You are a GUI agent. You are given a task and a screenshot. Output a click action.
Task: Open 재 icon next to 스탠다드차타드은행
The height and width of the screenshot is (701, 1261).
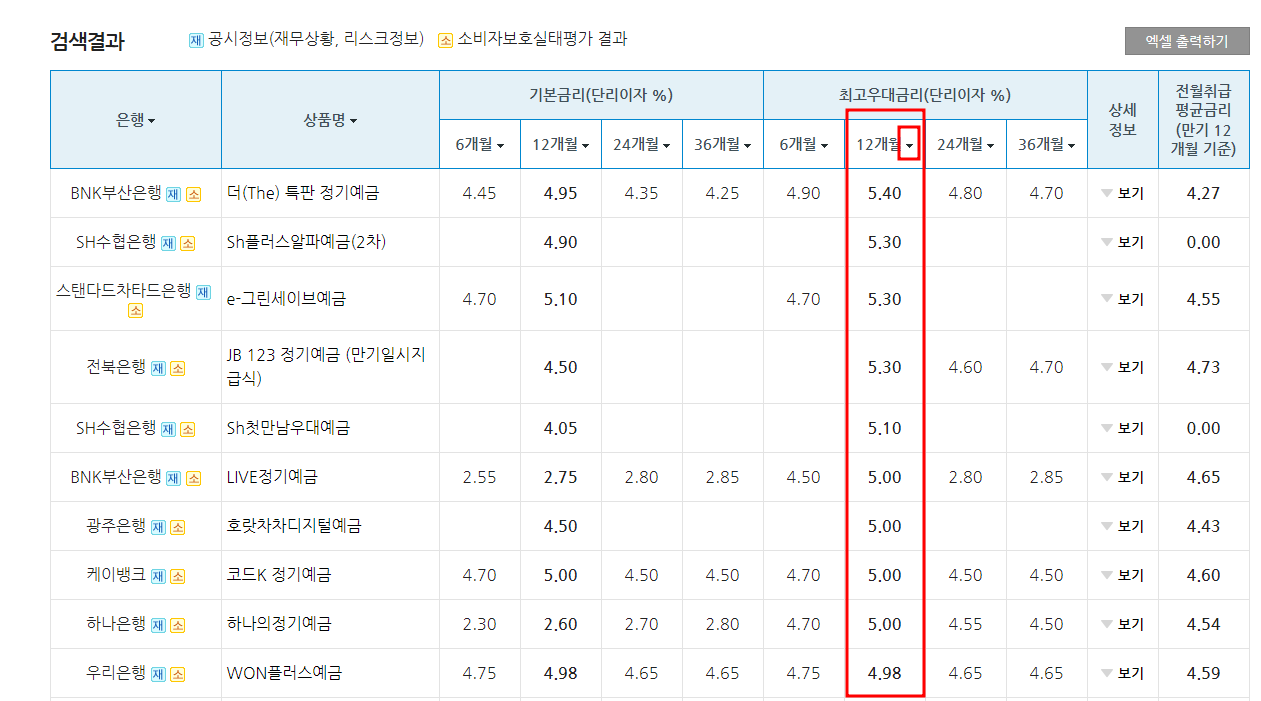pos(203,292)
